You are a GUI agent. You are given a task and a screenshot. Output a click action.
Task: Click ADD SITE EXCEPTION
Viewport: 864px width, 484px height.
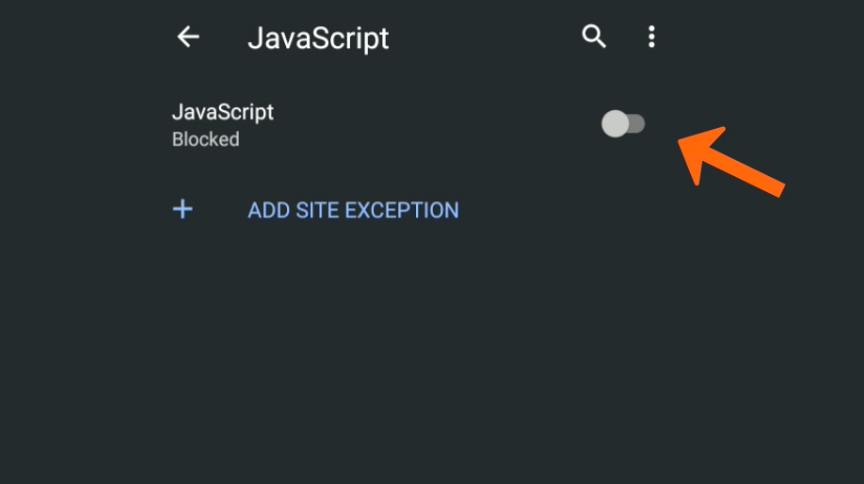(x=353, y=210)
